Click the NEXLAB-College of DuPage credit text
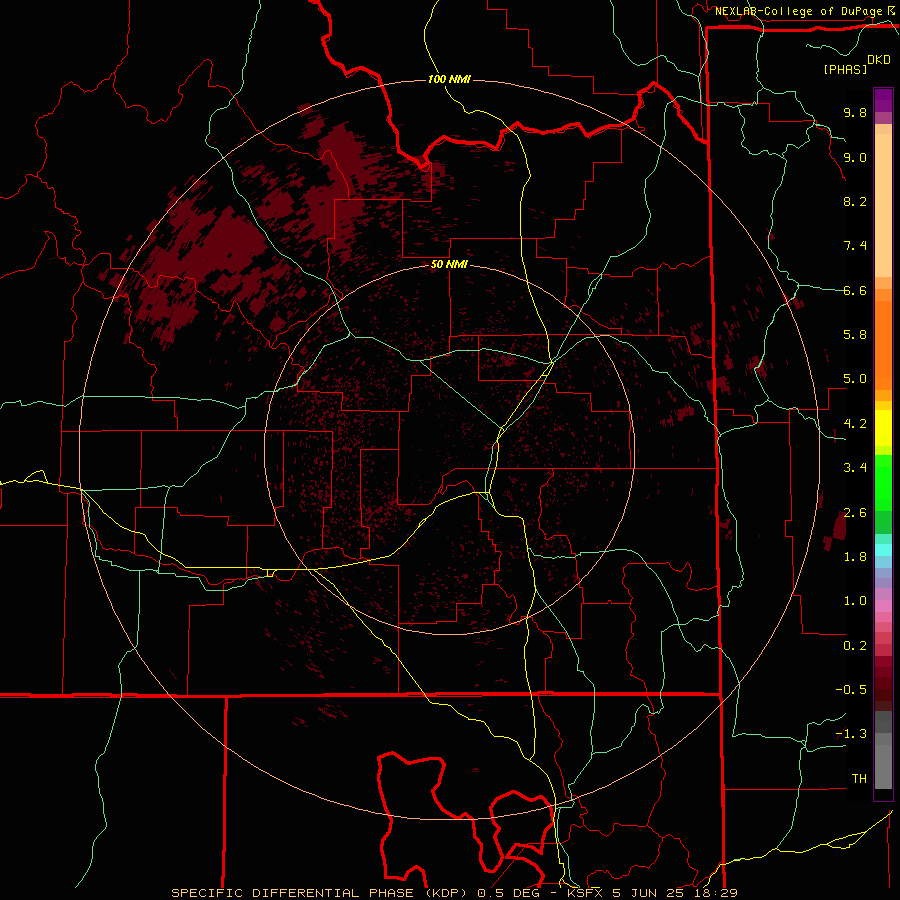The width and height of the screenshot is (900, 900). pos(798,11)
